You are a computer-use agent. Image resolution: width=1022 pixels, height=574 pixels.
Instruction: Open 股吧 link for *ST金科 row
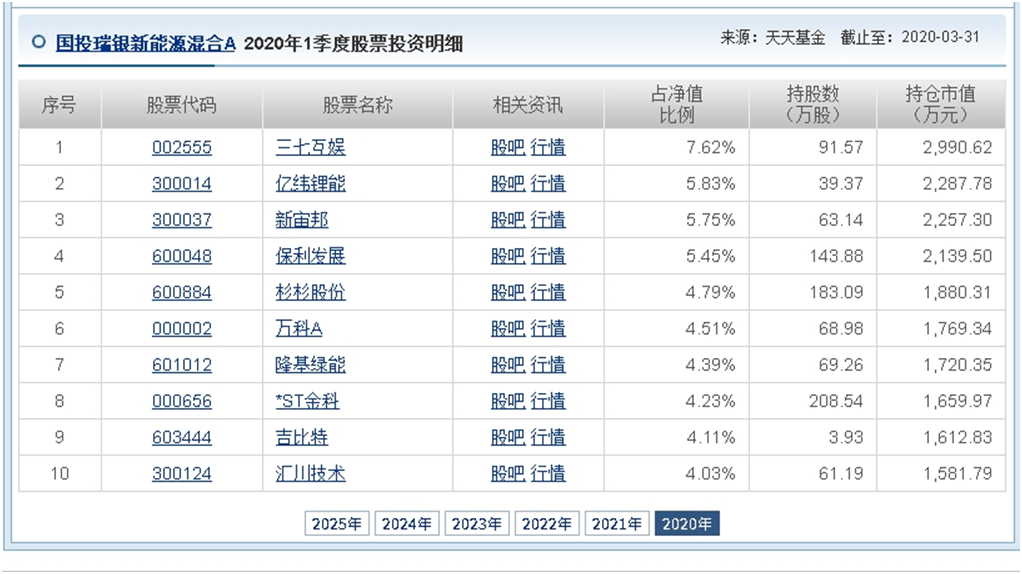pos(508,401)
